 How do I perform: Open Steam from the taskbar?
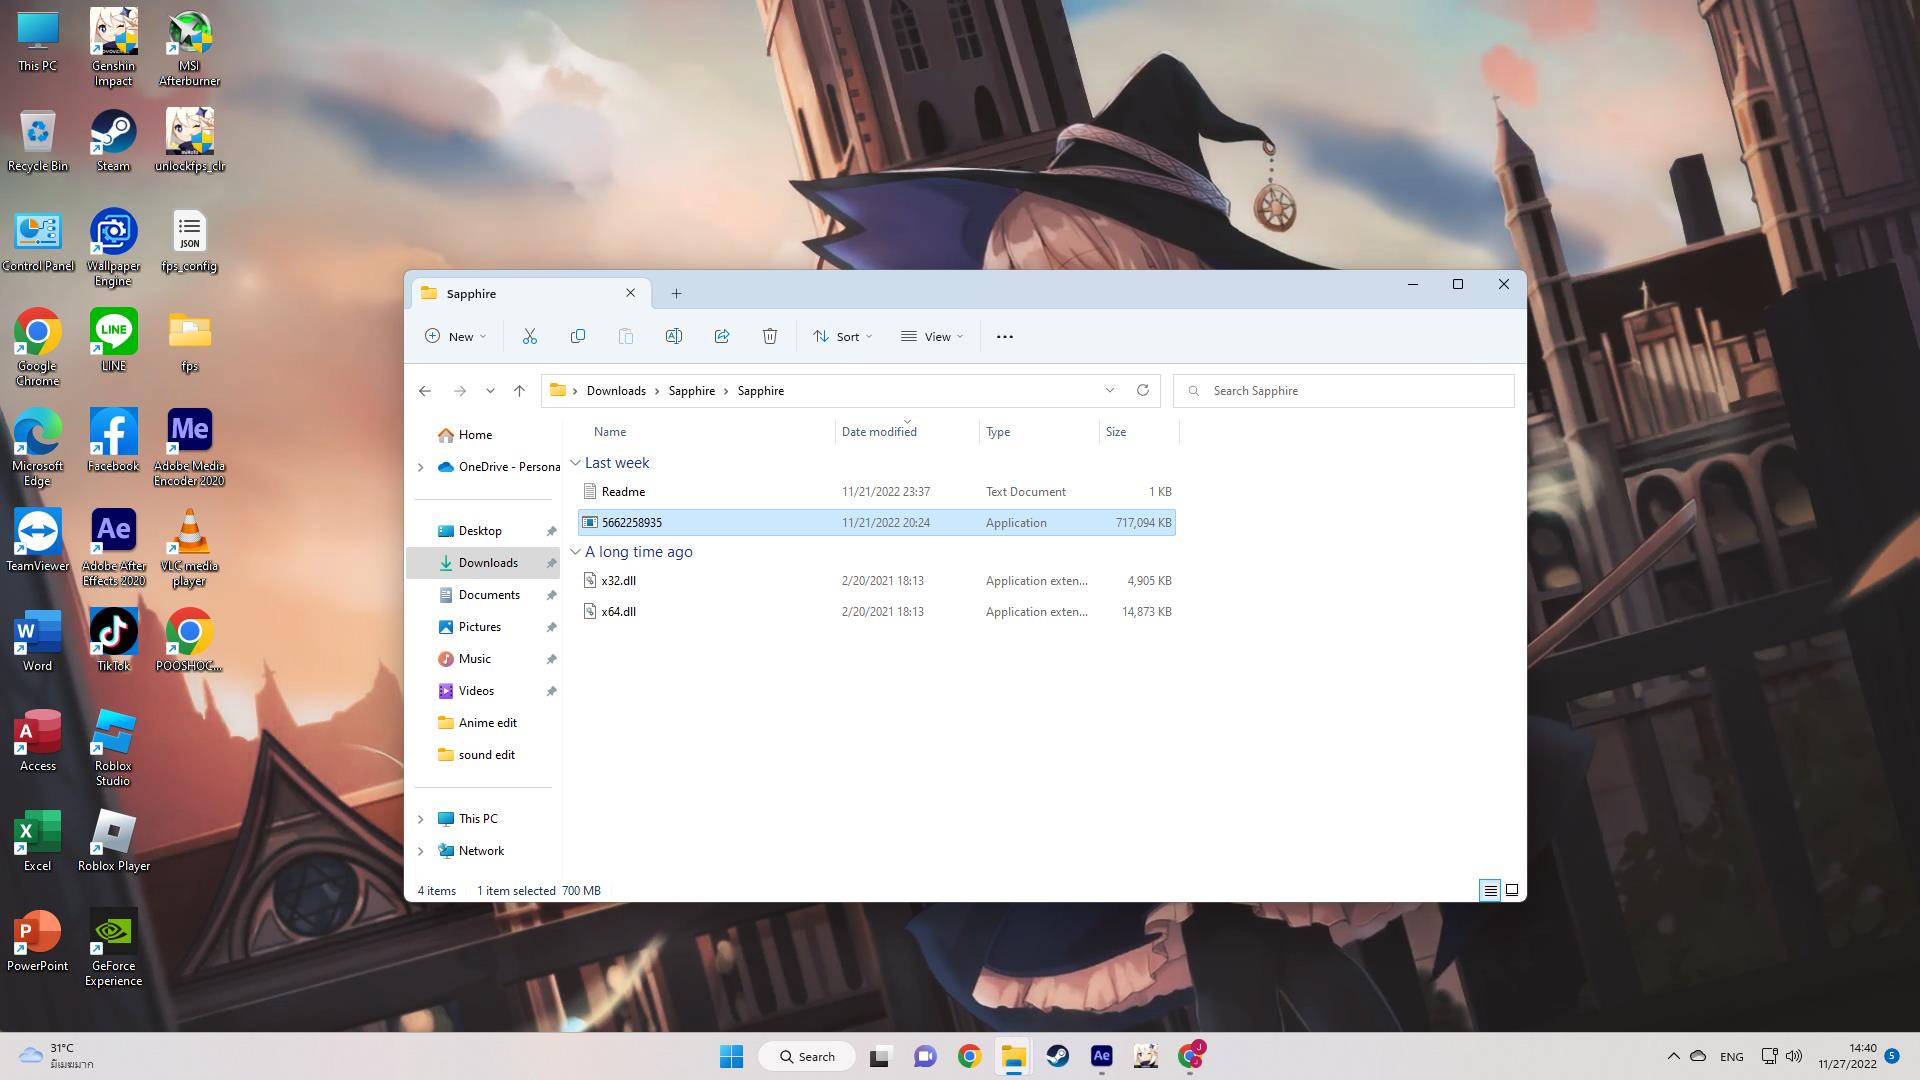pyautogui.click(x=1057, y=1056)
